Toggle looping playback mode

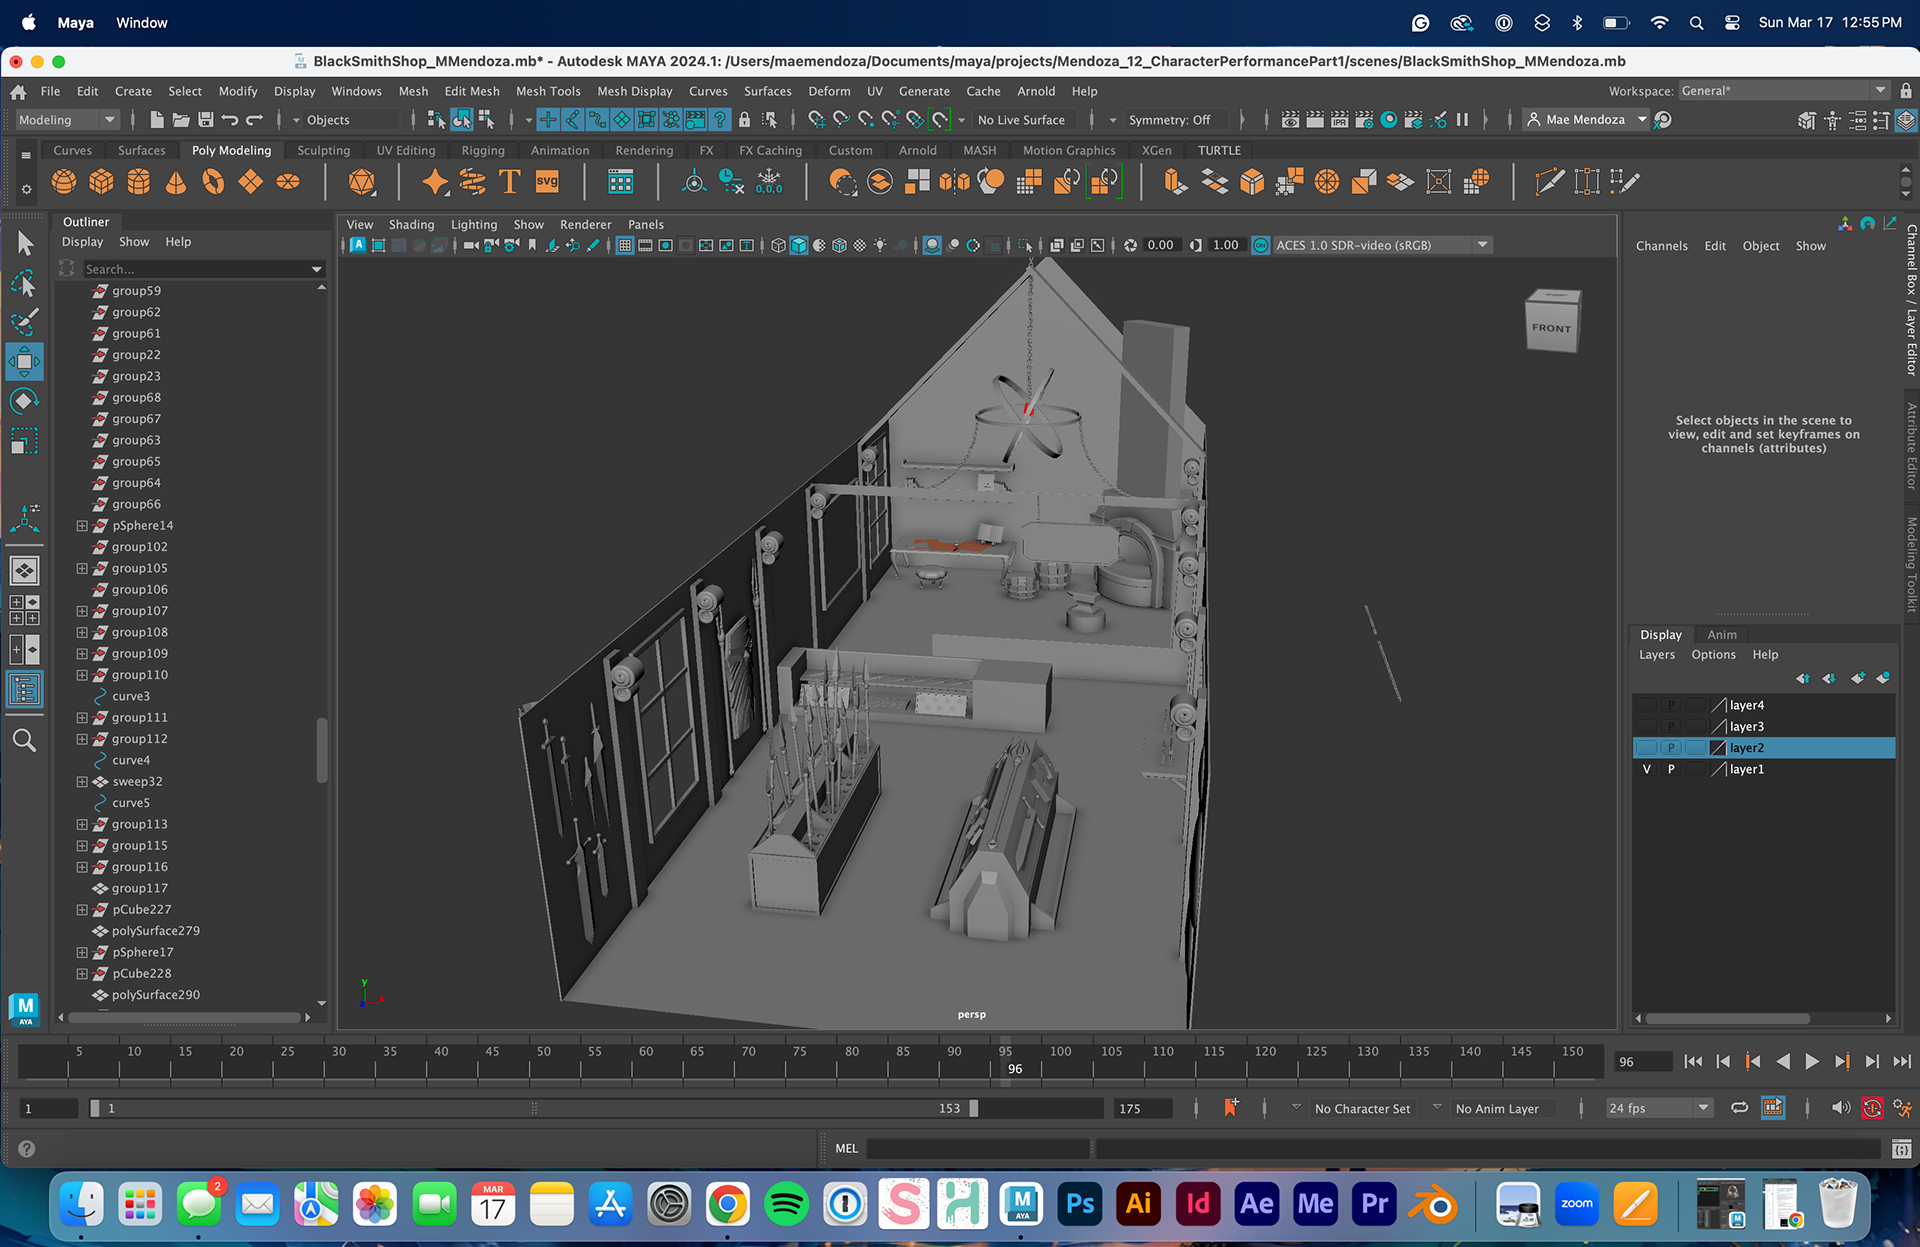(x=1739, y=1108)
